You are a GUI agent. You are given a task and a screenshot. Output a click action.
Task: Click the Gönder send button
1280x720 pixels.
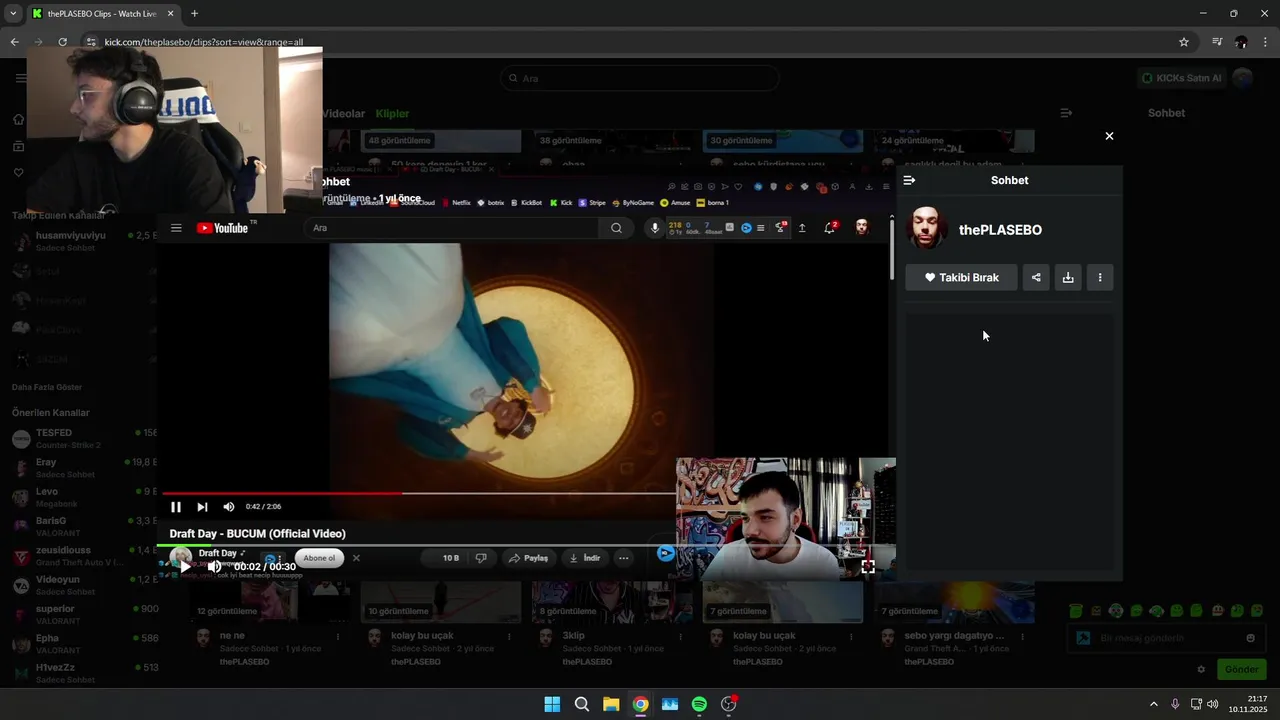(1241, 669)
